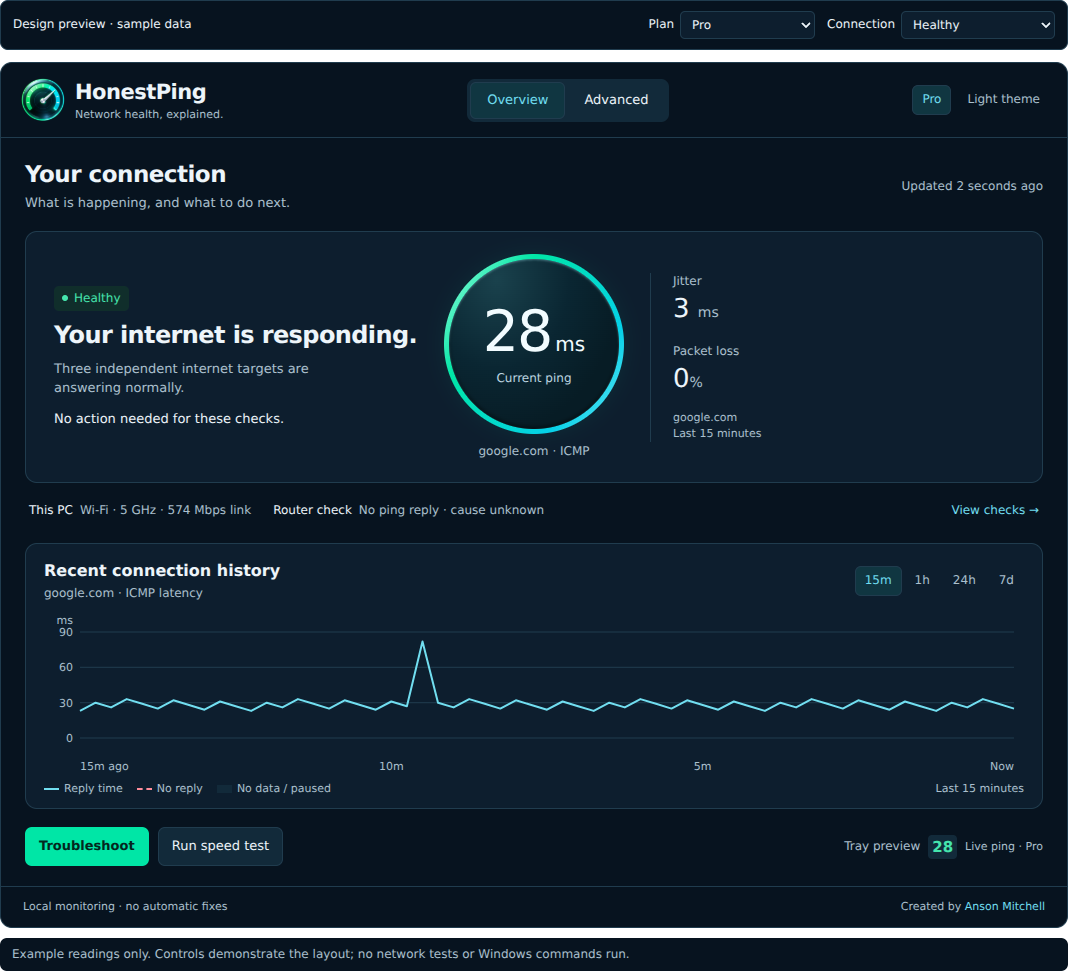Viewport: 1068px width, 971px height.
Task: Toggle Light theme
Action: (x=1003, y=99)
